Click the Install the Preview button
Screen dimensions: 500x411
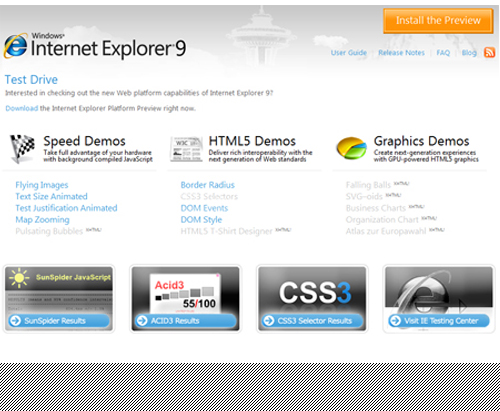click(x=438, y=21)
